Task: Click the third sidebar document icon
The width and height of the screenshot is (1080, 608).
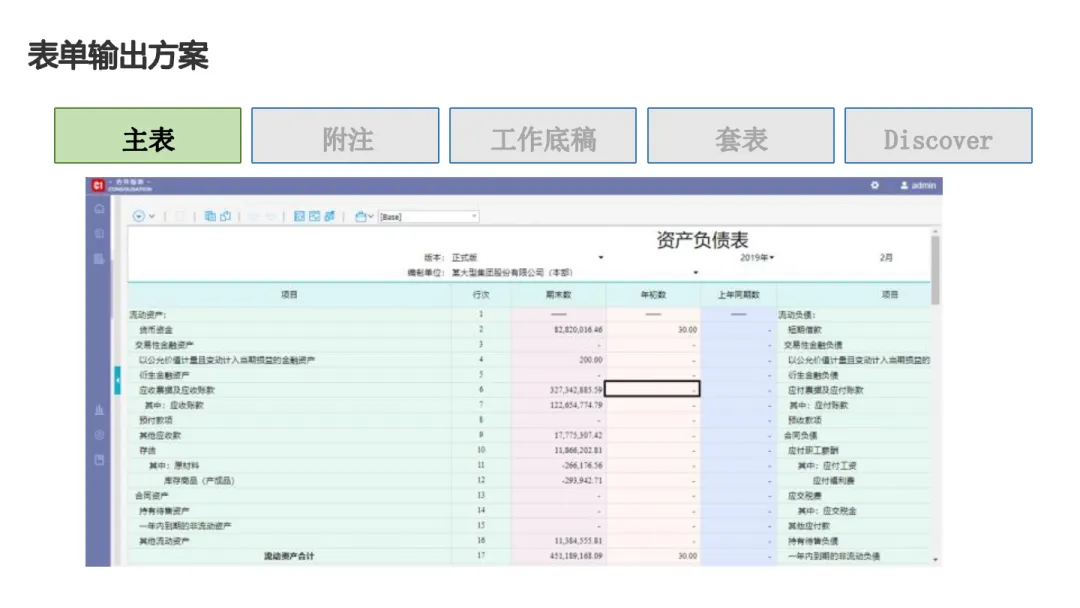Action: click(99, 259)
